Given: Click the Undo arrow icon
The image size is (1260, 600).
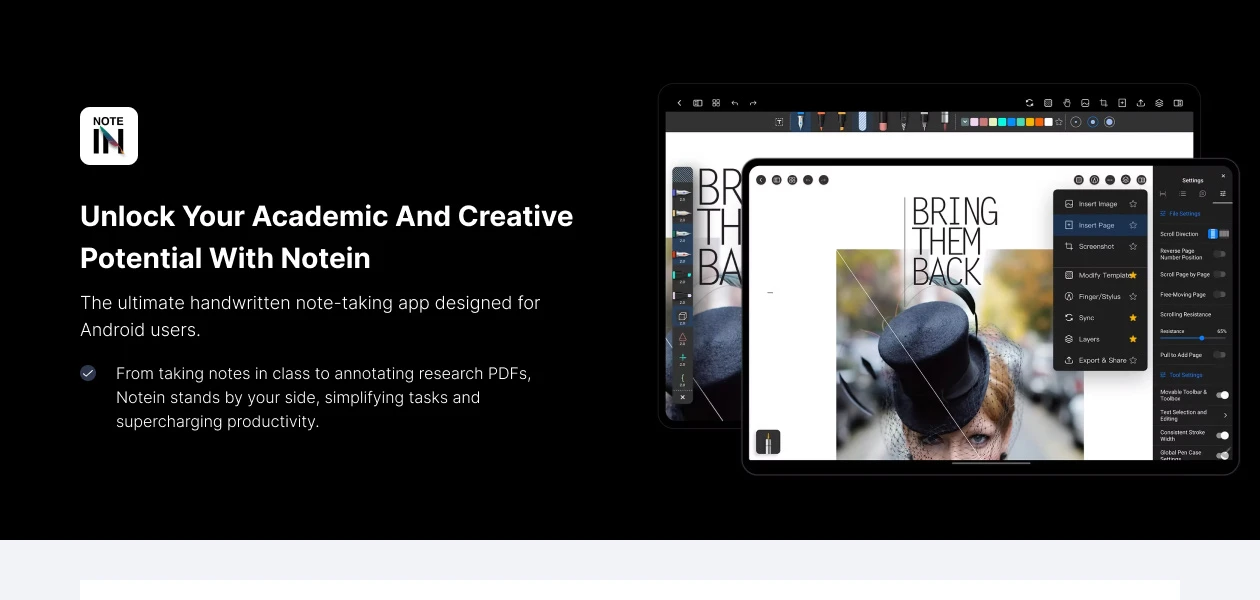Looking at the screenshot, I should (734, 102).
